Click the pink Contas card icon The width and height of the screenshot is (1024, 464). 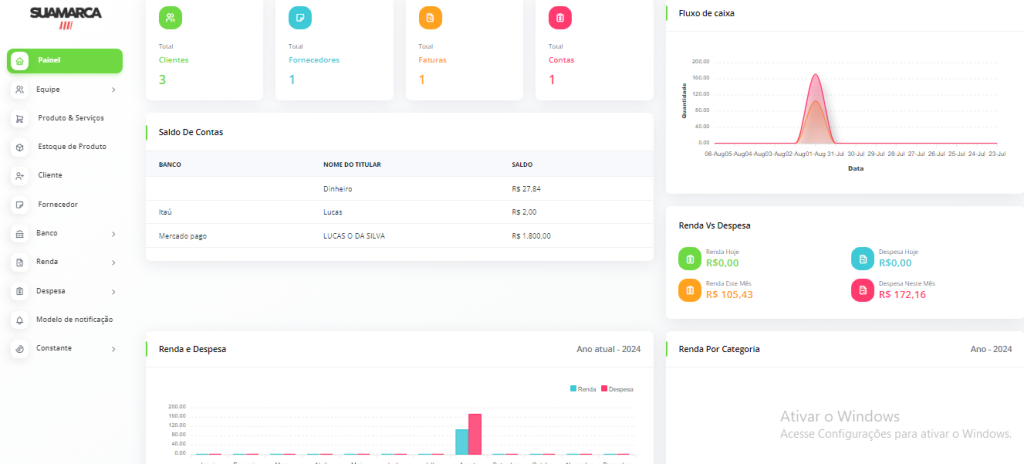coord(560,18)
